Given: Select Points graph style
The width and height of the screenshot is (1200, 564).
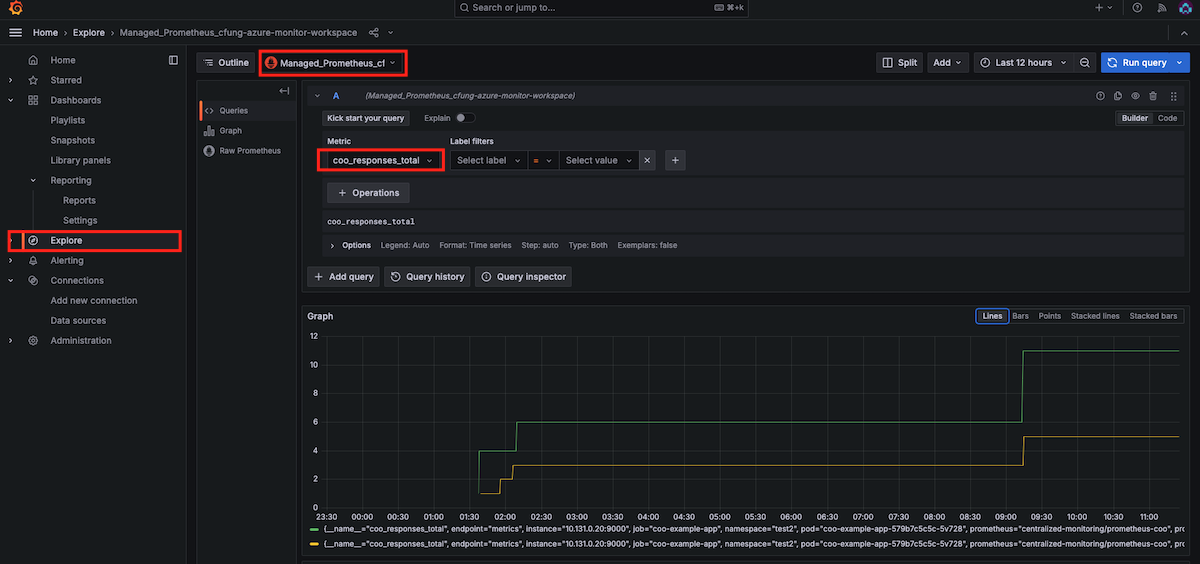Looking at the screenshot, I should pos(1049,316).
